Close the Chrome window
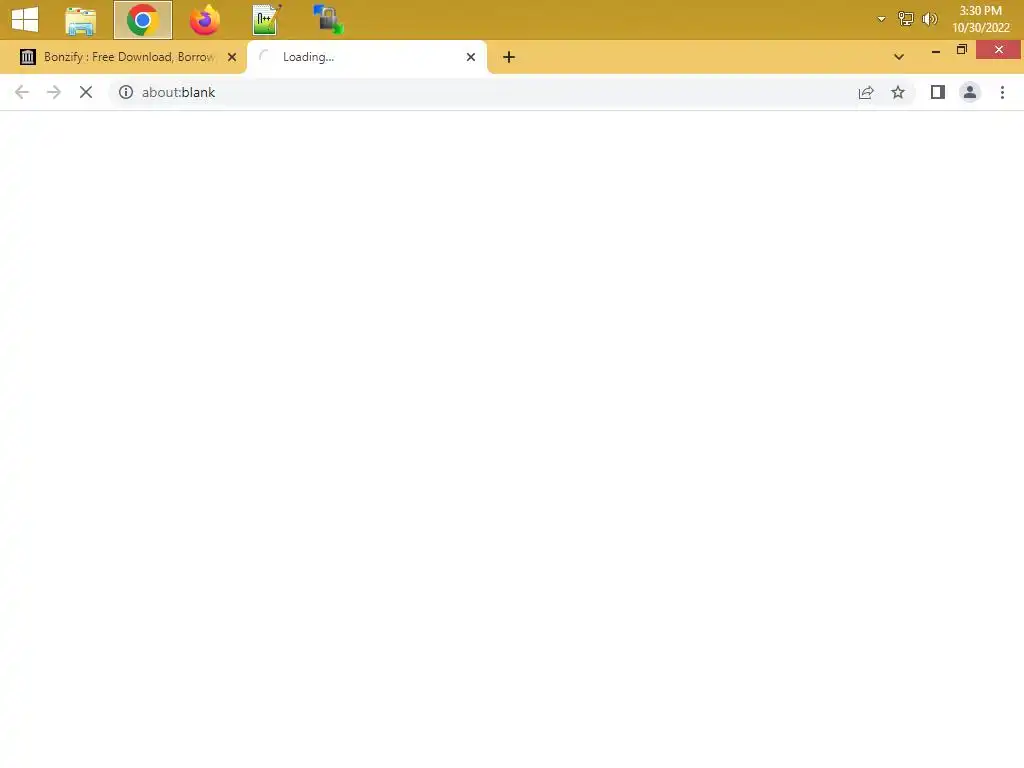The width and height of the screenshot is (1024, 768). (999, 50)
